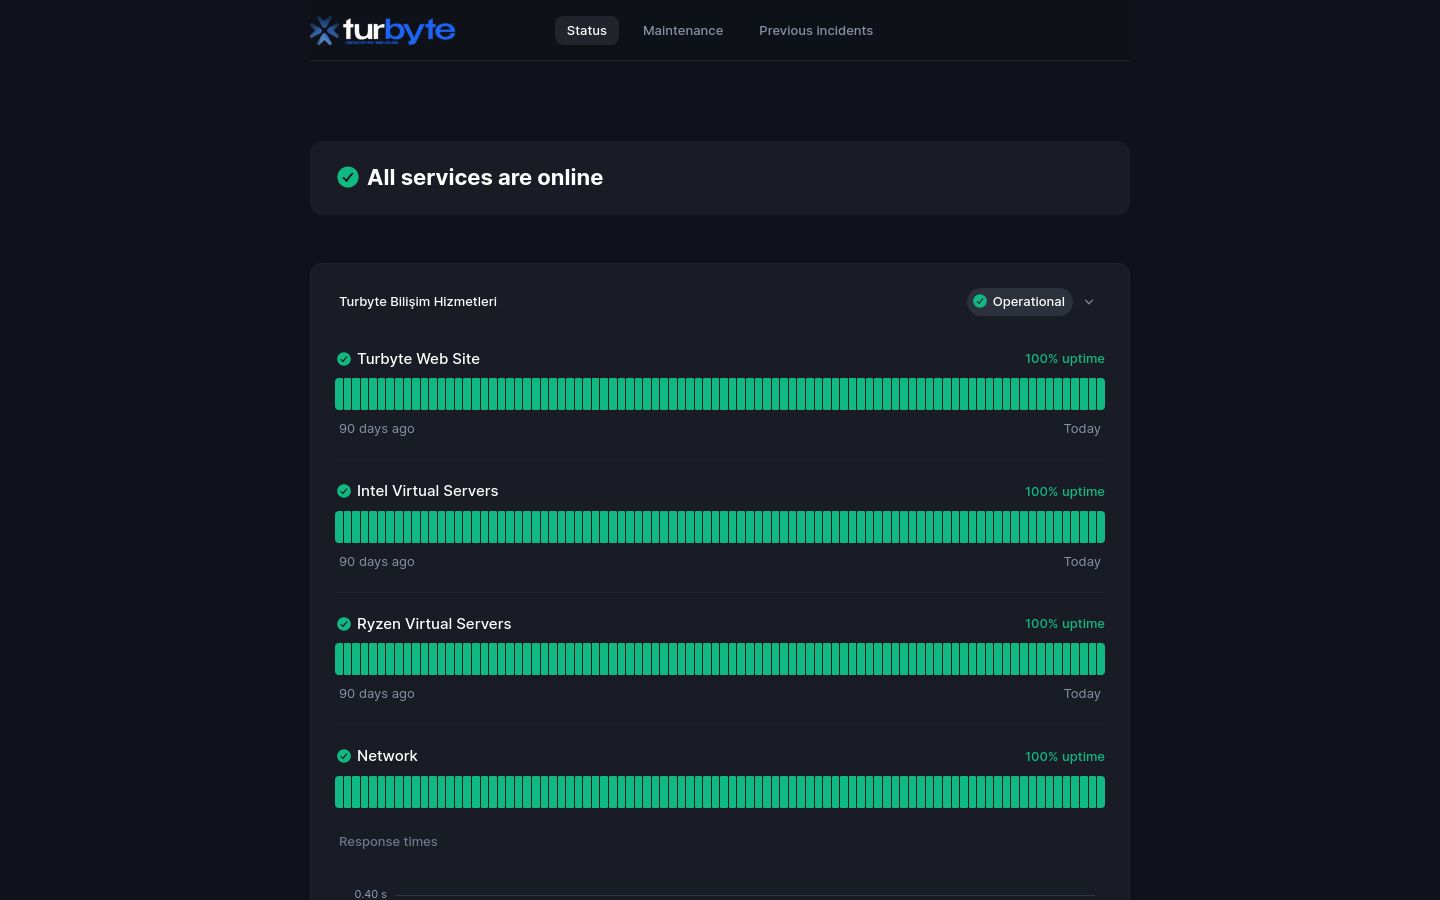Viewport: 1440px width, 900px height.
Task: Click the green check beside All services online
Action: [348, 177]
